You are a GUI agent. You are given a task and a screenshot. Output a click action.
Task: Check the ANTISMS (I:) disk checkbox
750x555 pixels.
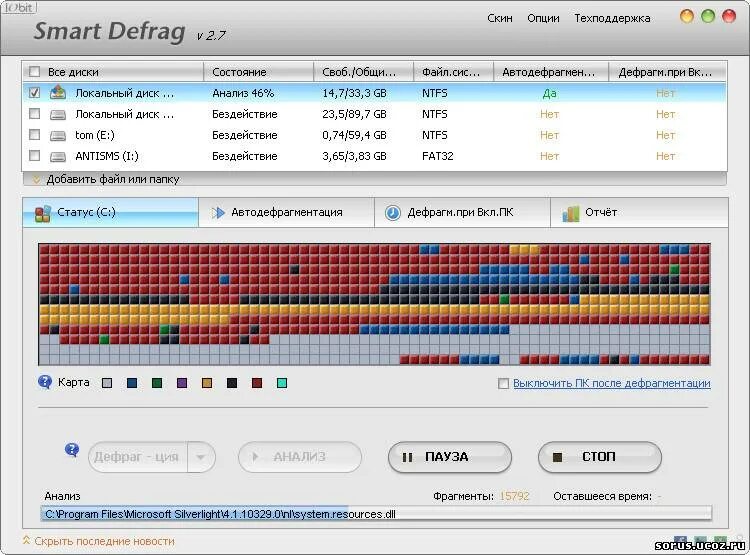point(34,156)
